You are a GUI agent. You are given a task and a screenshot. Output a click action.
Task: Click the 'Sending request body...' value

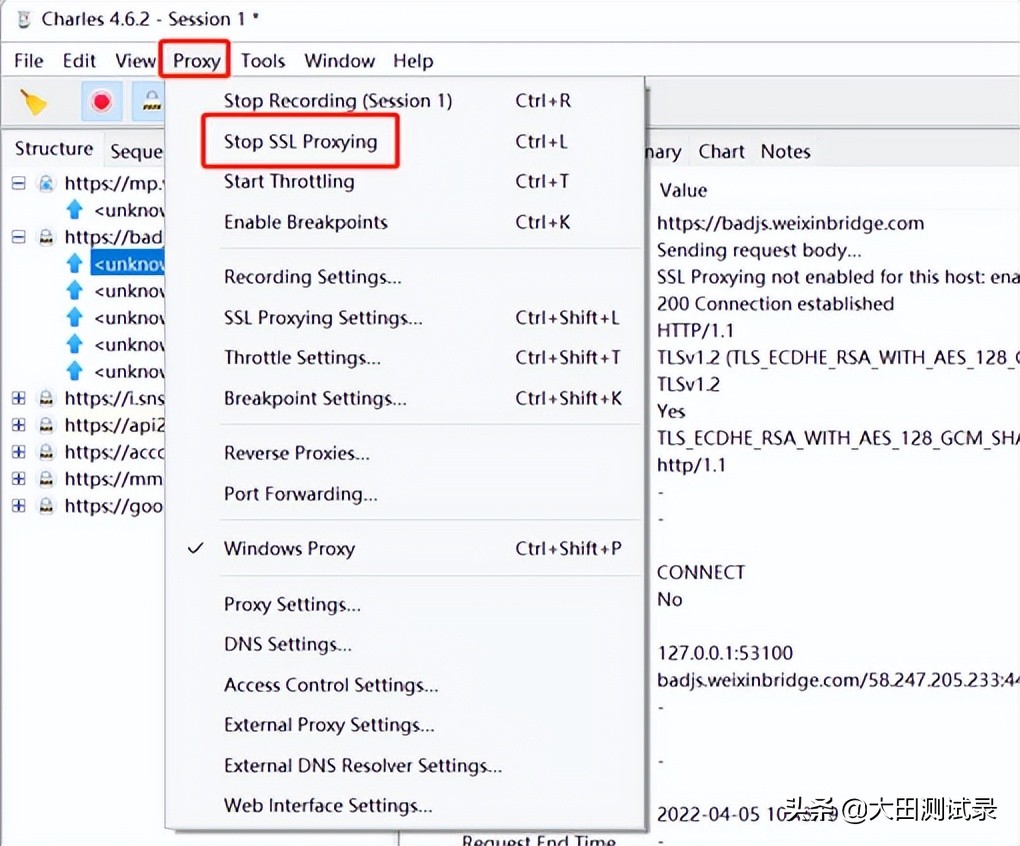(758, 250)
